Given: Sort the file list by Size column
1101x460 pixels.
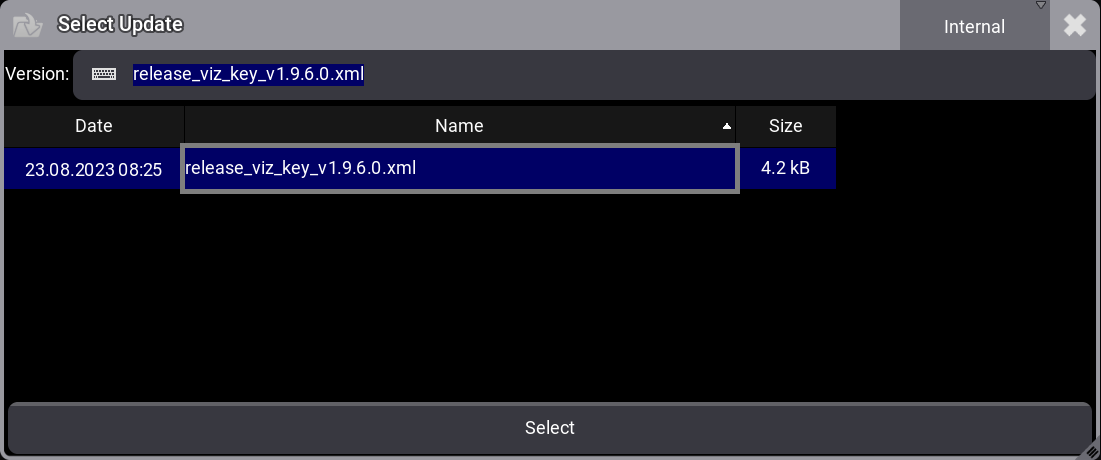Looking at the screenshot, I should [x=785, y=126].
